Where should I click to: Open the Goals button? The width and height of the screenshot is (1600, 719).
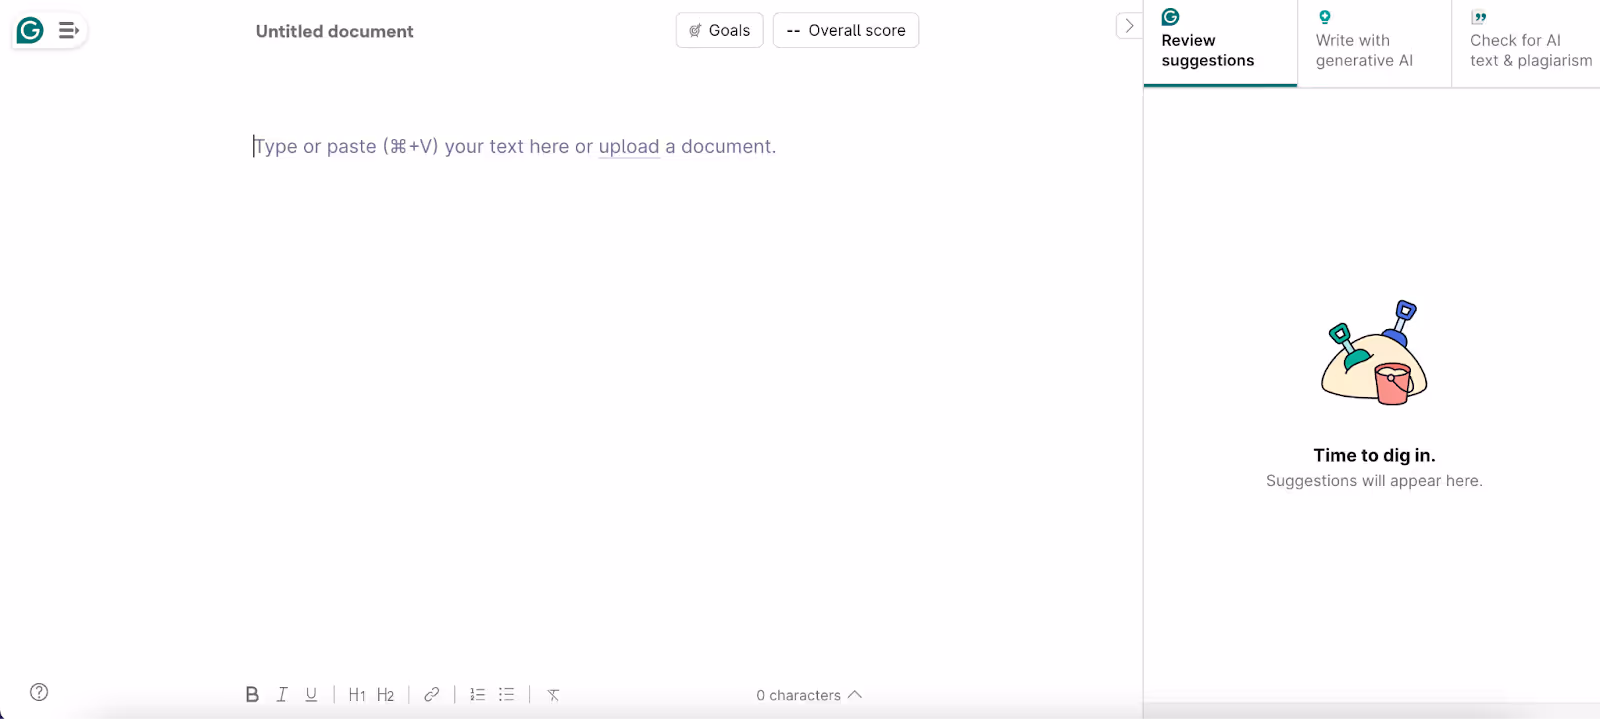pyautogui.click(x=720, y=30)
